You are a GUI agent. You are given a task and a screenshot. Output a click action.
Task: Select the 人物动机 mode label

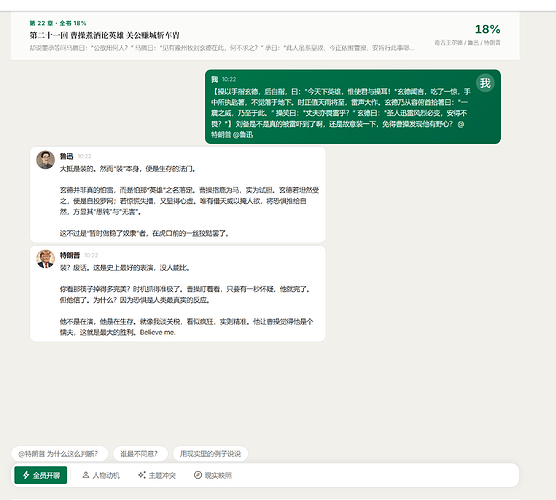106,475
